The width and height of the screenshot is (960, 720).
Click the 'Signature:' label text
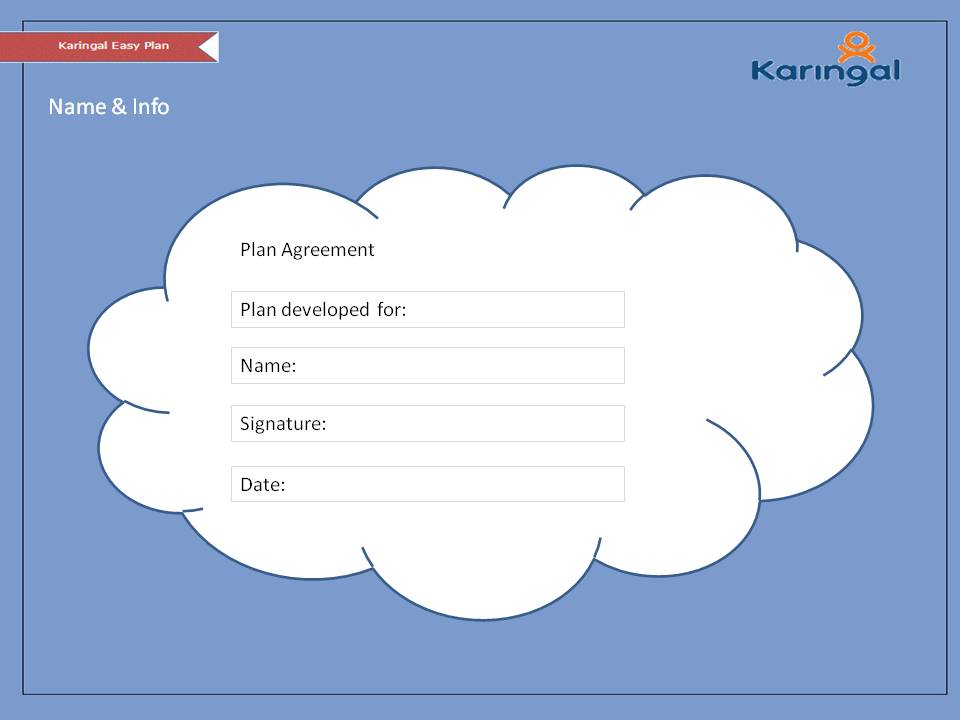point(283,424)
